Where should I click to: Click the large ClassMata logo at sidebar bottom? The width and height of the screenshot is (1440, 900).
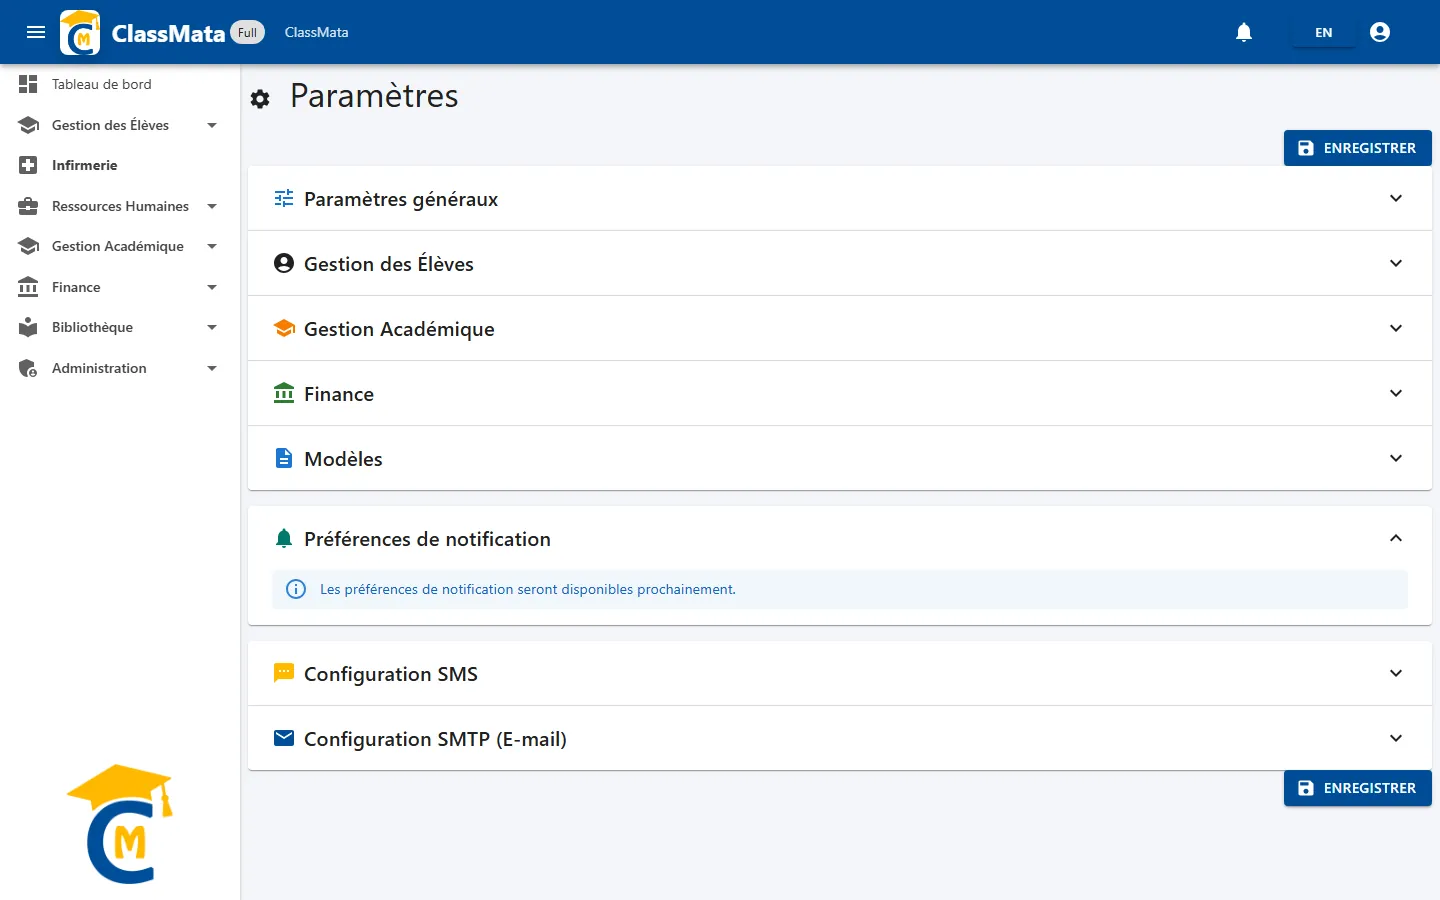pyautogui.click(x=120, y=824)
